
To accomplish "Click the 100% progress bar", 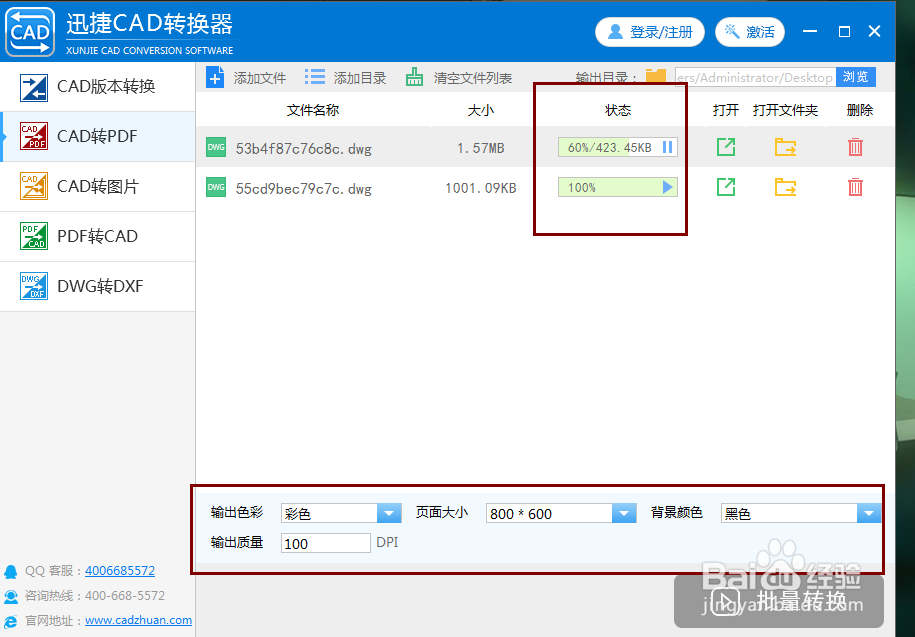I will (x=617, y=187).
